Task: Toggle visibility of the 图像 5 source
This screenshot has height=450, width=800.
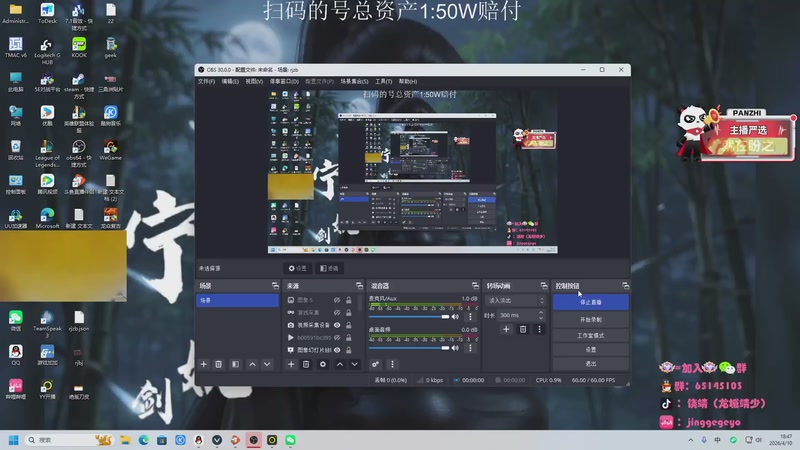Action: coord(337,300)
